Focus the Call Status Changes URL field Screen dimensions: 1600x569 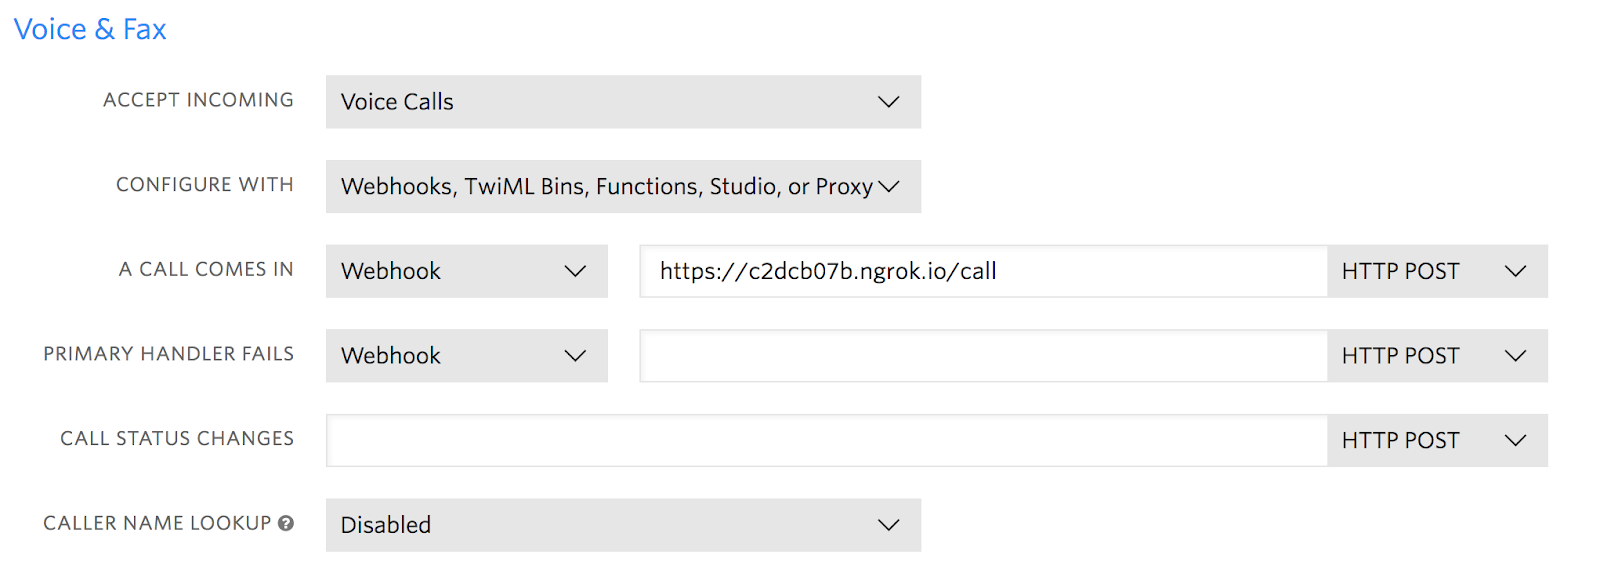point(827,441)
